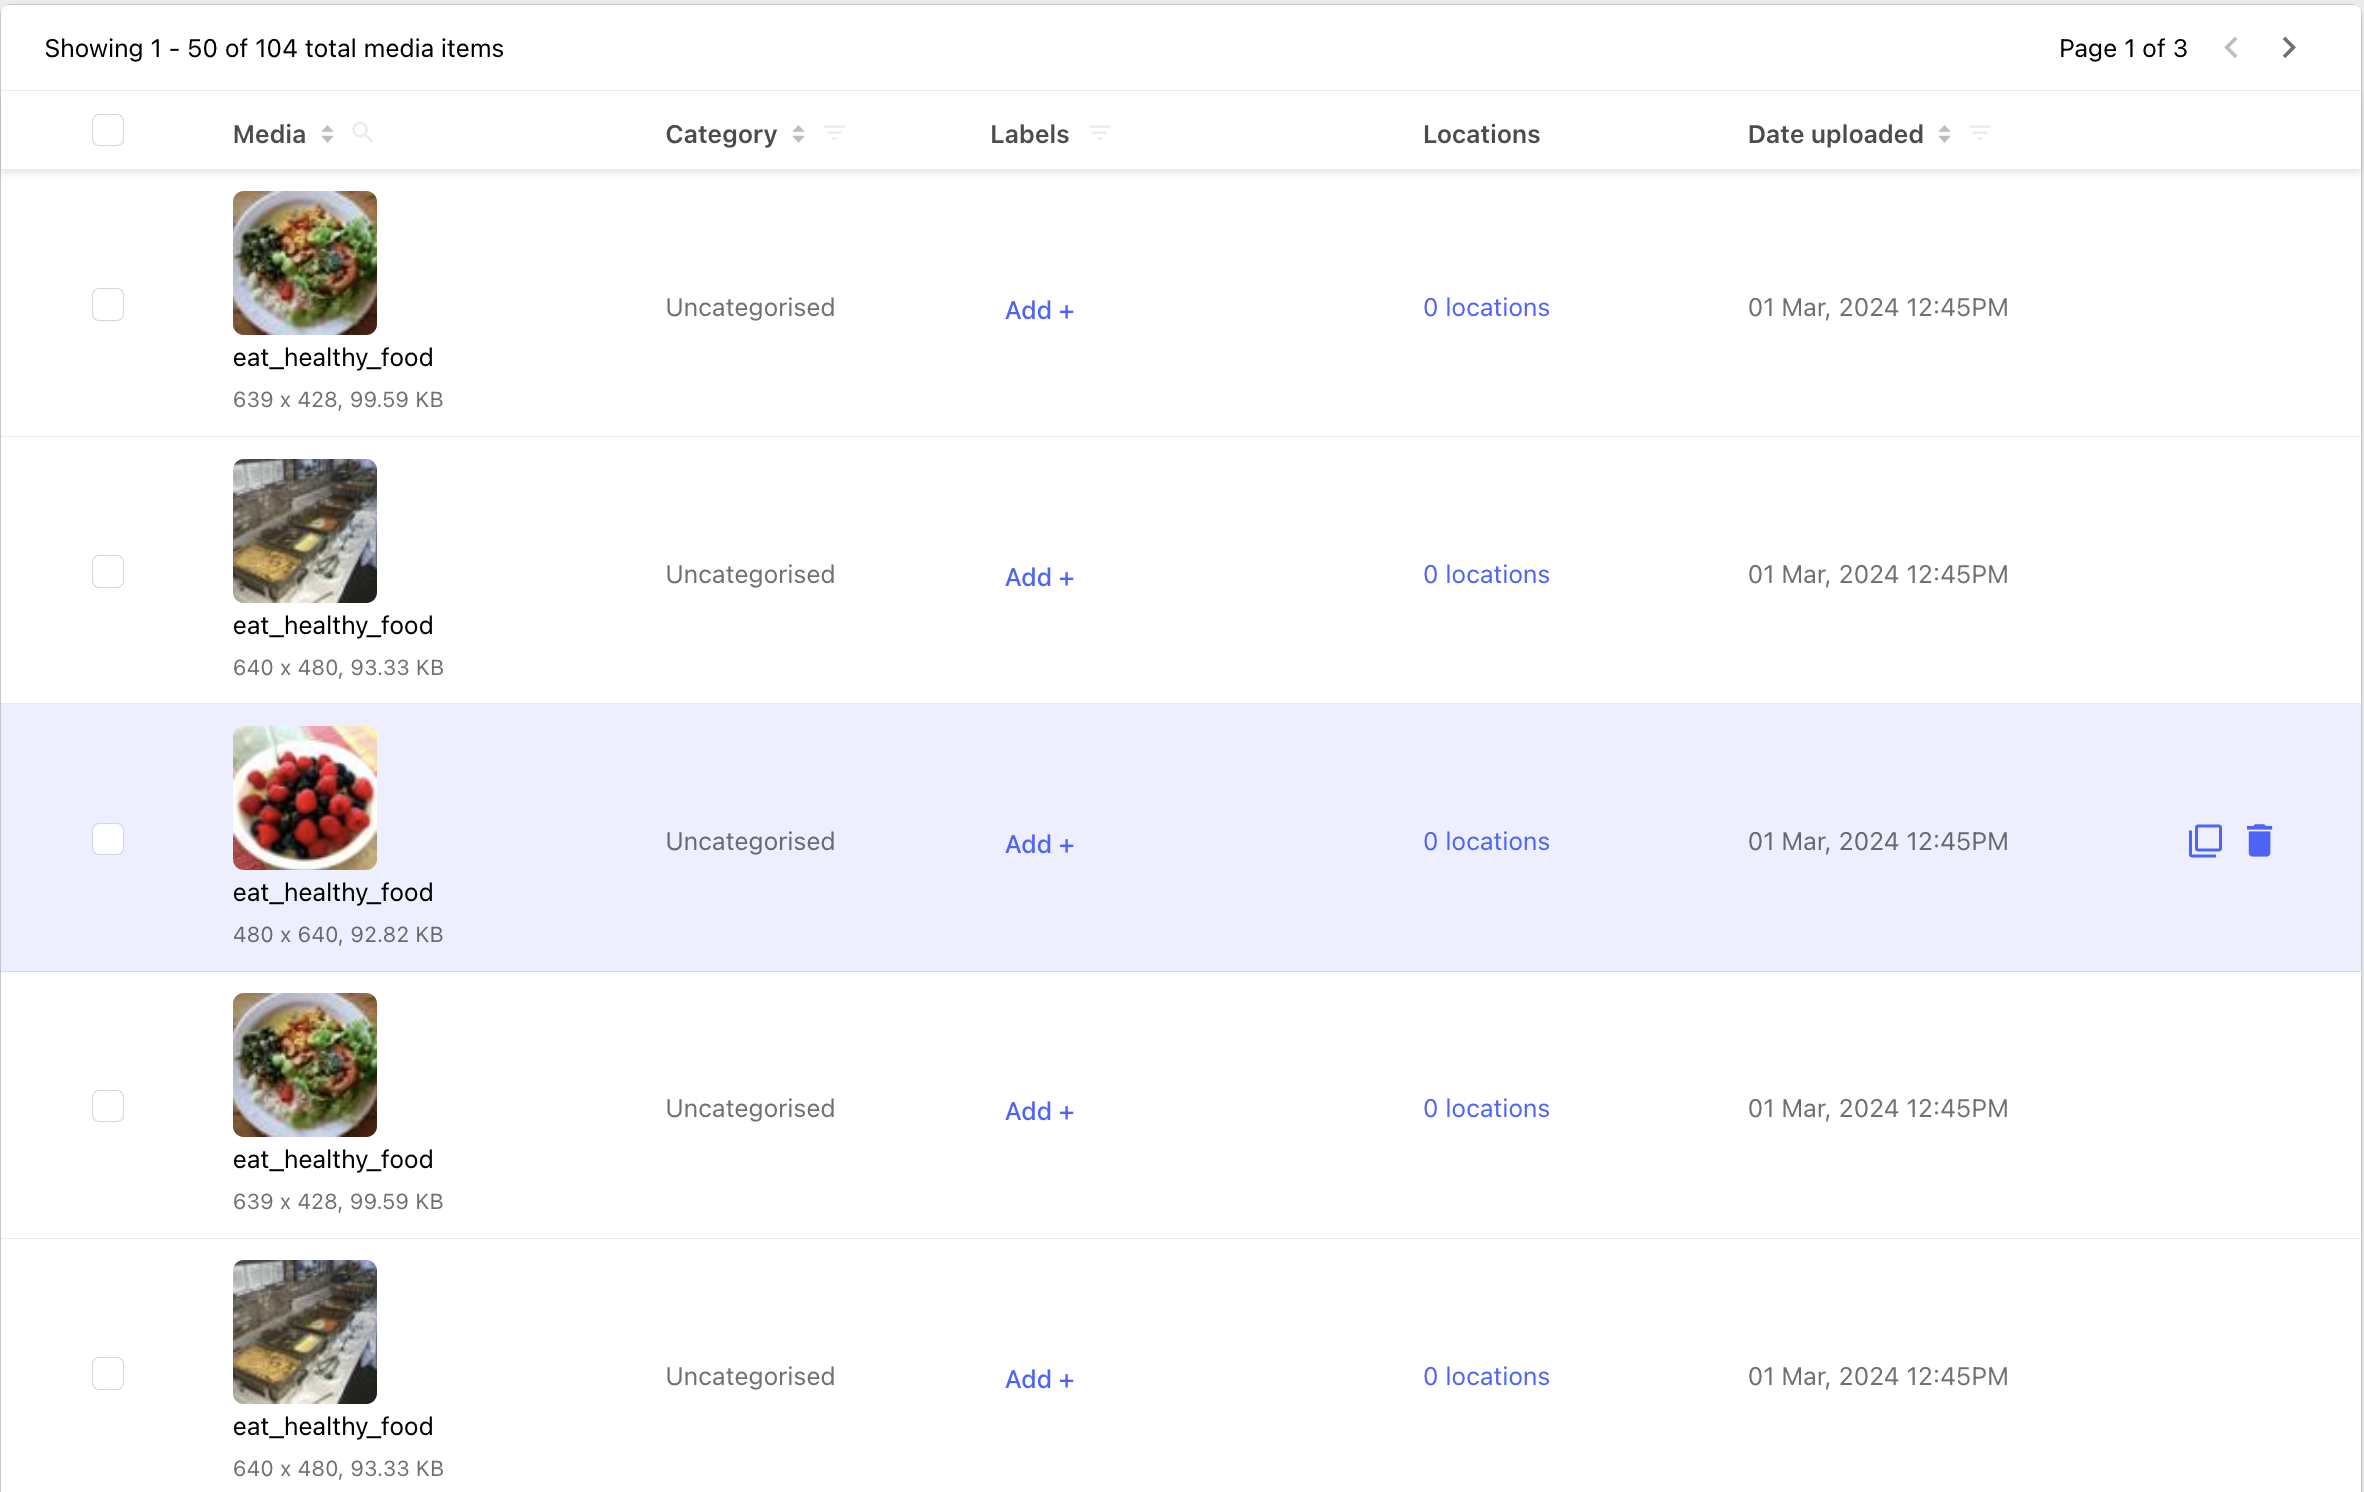Add a label to the berries row

click(x=1039, y=844)
